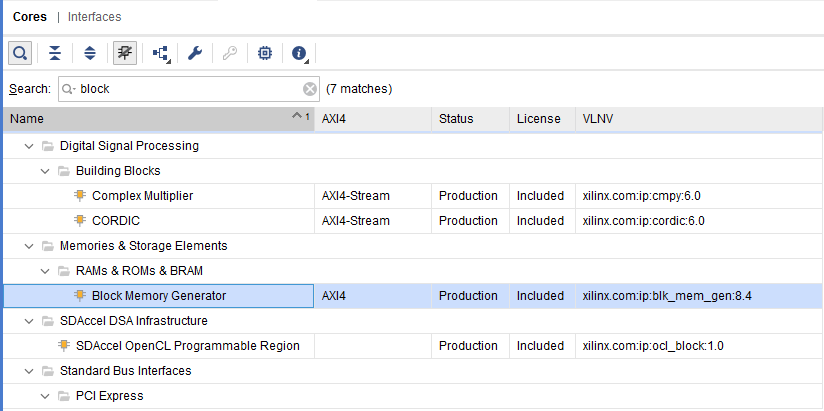Select the Complex Multiplier IP core

[142, 196]
